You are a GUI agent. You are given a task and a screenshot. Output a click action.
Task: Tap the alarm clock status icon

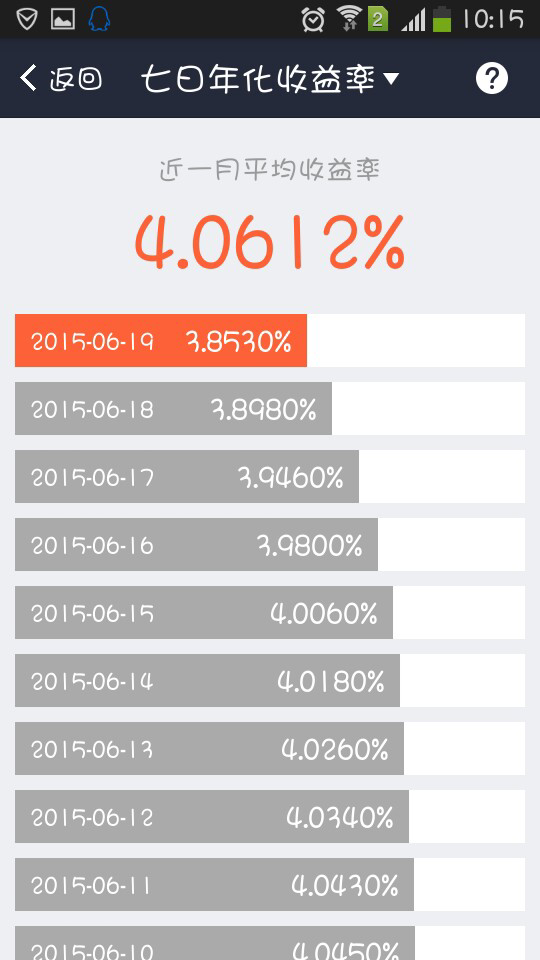tap(313, 20)
